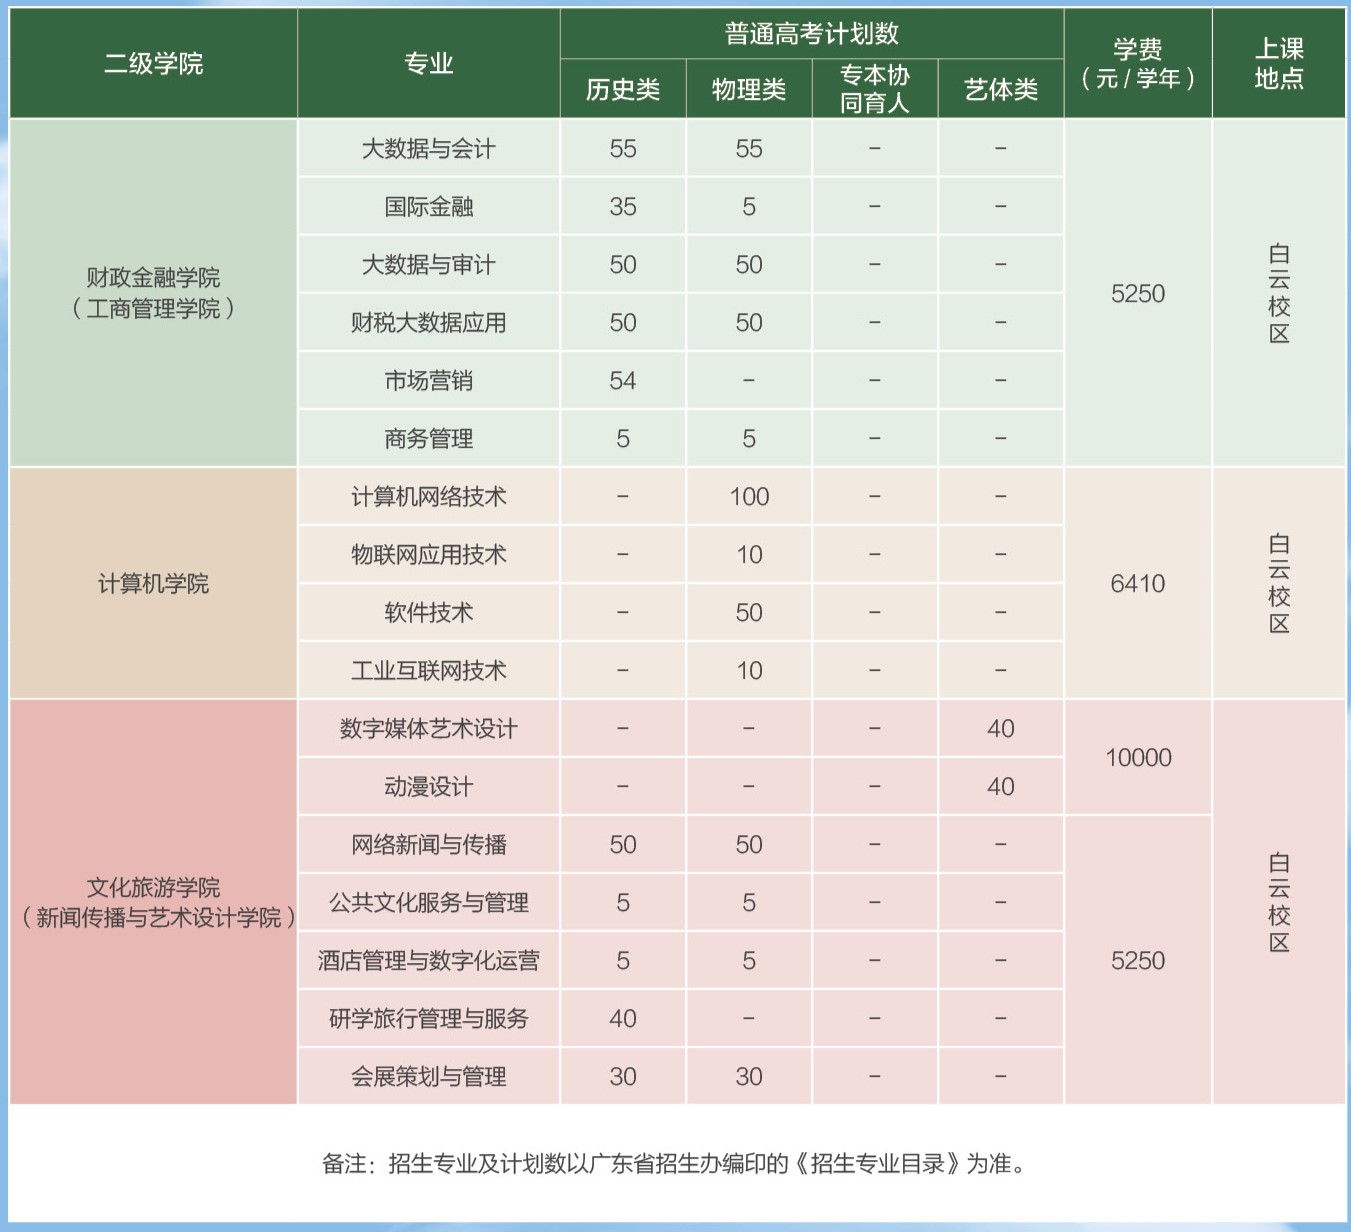Click the 计算机学院 college cell
This screenshot has height=1232, width=1351.
153,584
